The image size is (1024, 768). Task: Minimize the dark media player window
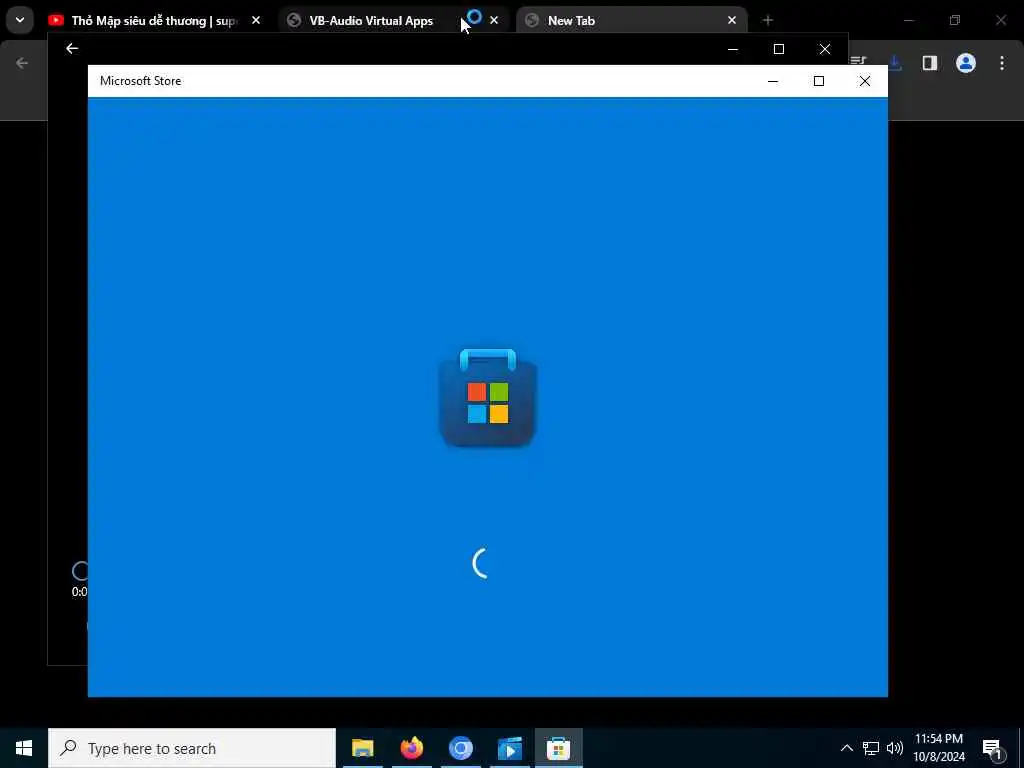coord(733,49)
